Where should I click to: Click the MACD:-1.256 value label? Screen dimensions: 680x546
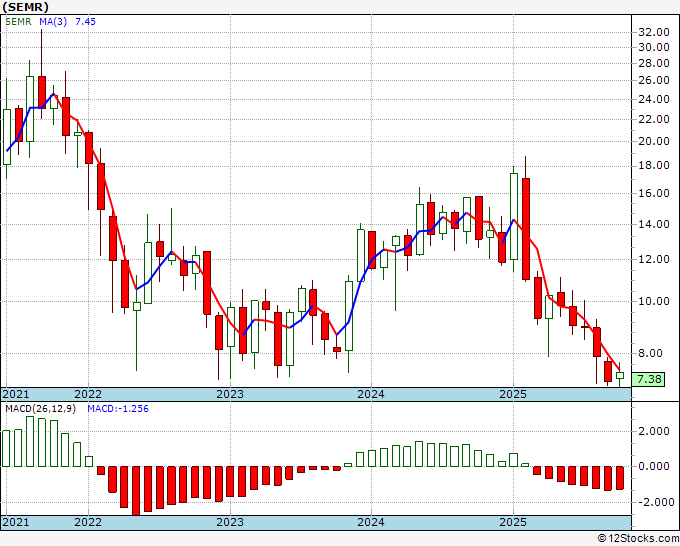coord(118,409)
